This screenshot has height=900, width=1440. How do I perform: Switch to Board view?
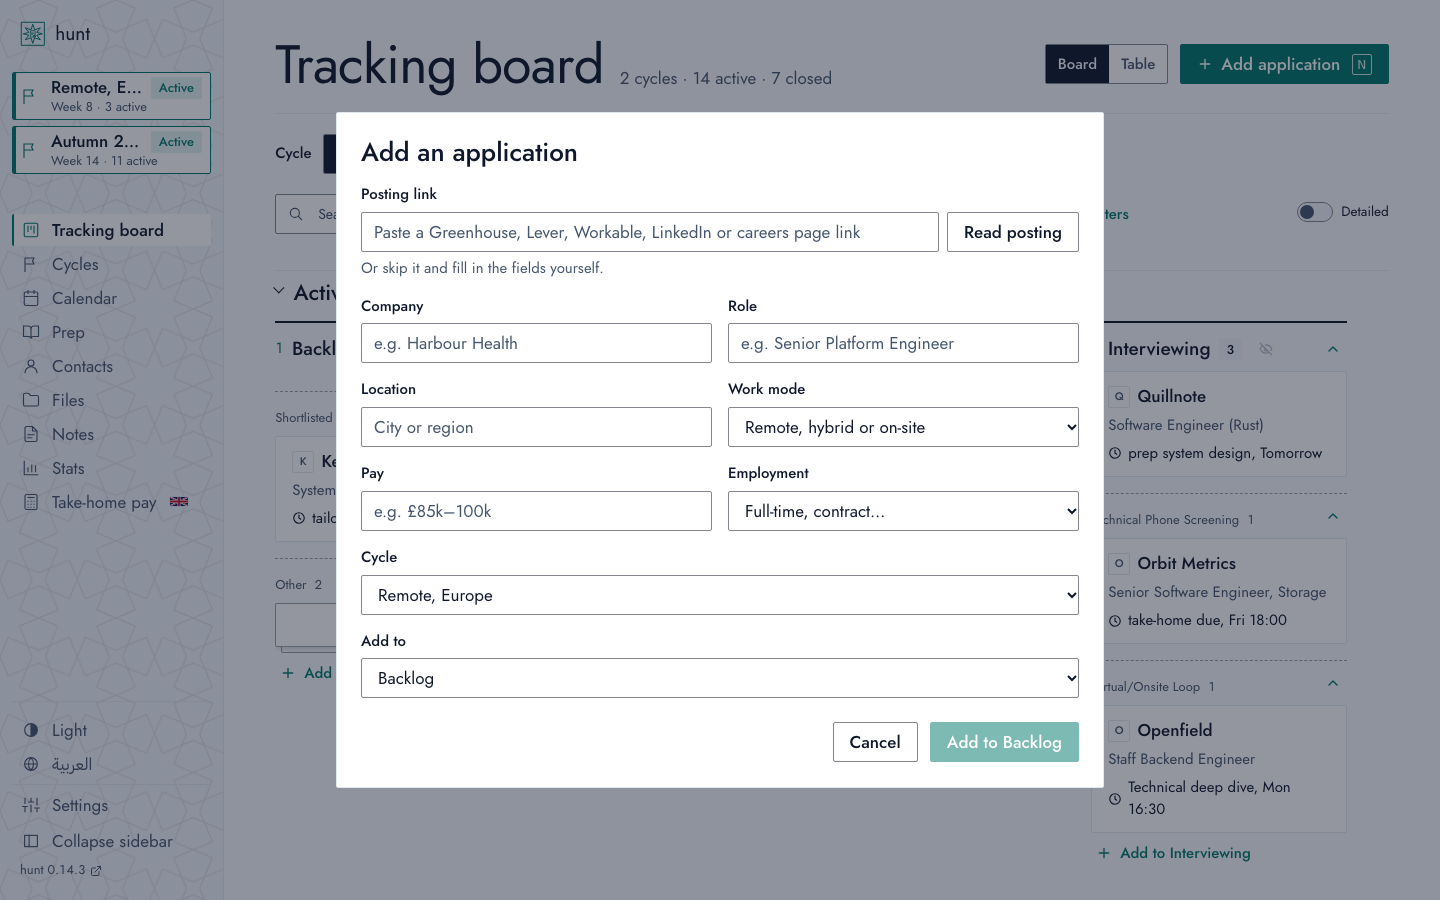pos(1077,64)
